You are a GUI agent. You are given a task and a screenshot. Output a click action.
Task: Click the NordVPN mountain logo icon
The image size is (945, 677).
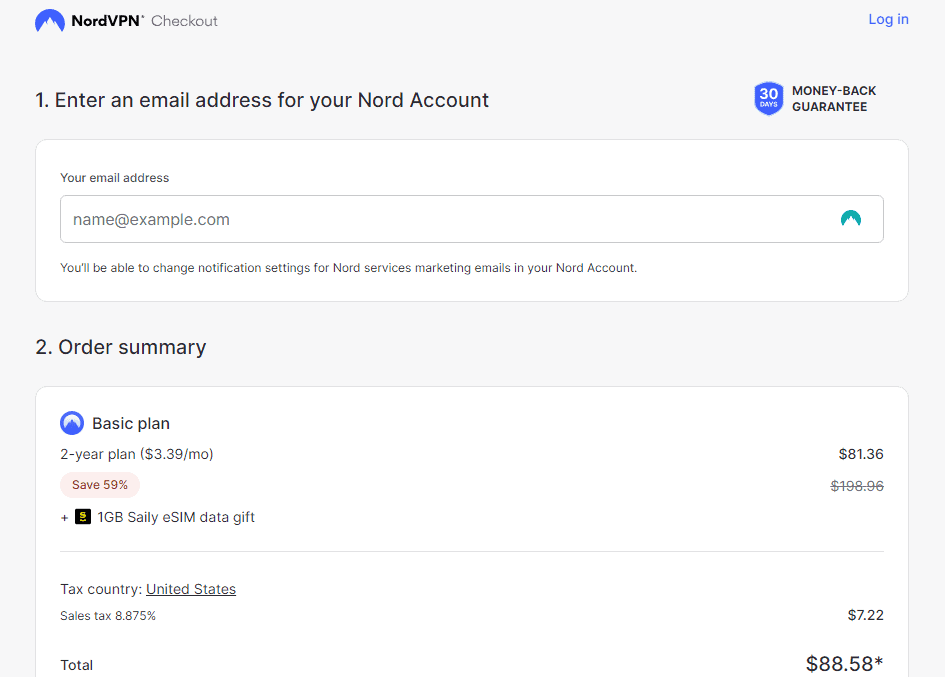[x=50, y=20]
